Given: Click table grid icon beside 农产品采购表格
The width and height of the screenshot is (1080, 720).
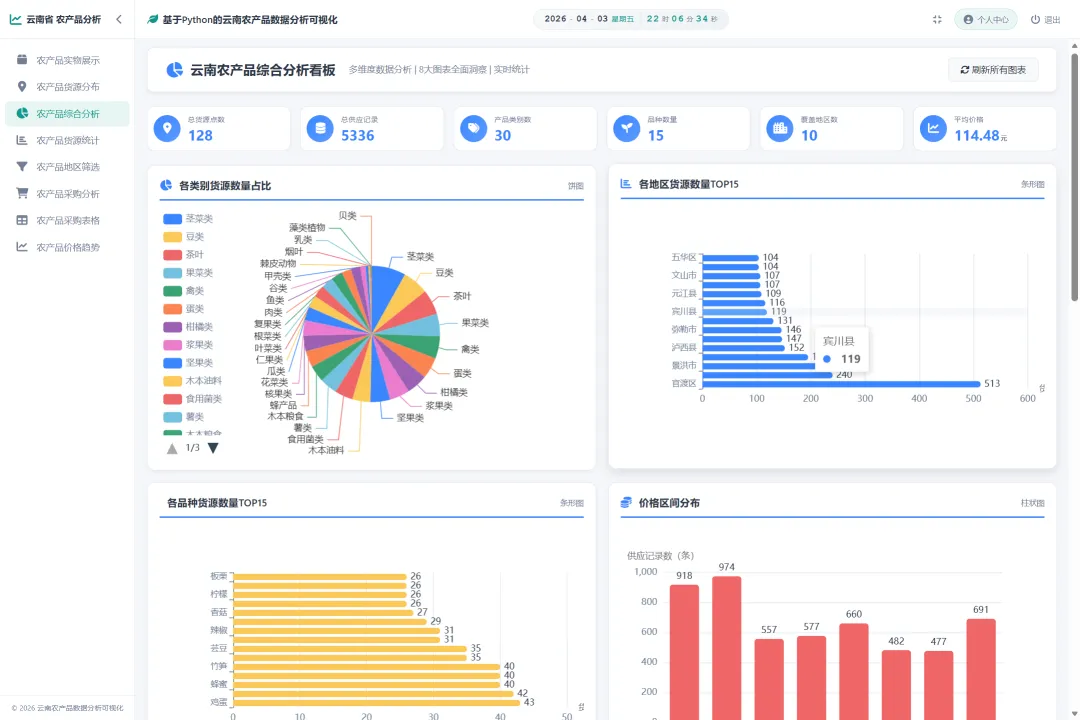Looking at the screenshot, I should tap(22, 220).
